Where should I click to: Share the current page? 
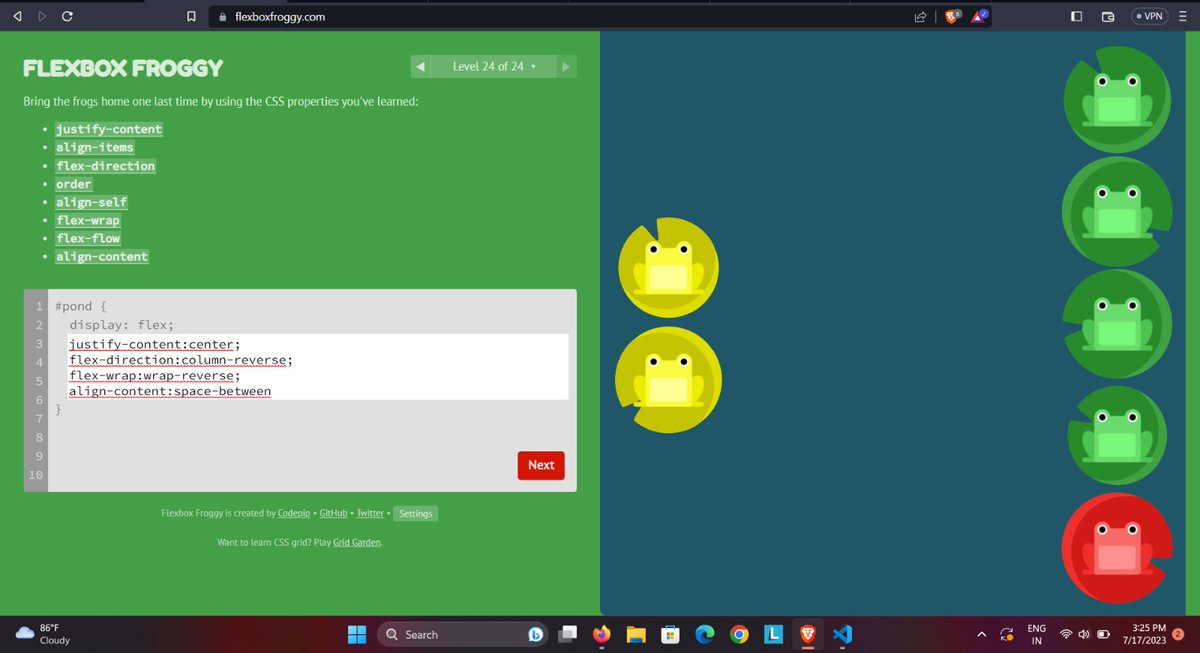(919, 16)
